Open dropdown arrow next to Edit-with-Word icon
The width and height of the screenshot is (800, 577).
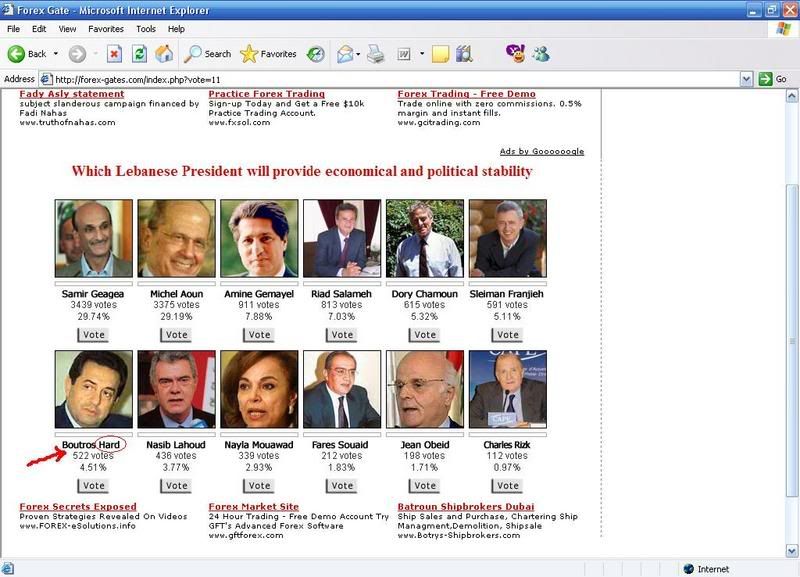coord(422,54)
